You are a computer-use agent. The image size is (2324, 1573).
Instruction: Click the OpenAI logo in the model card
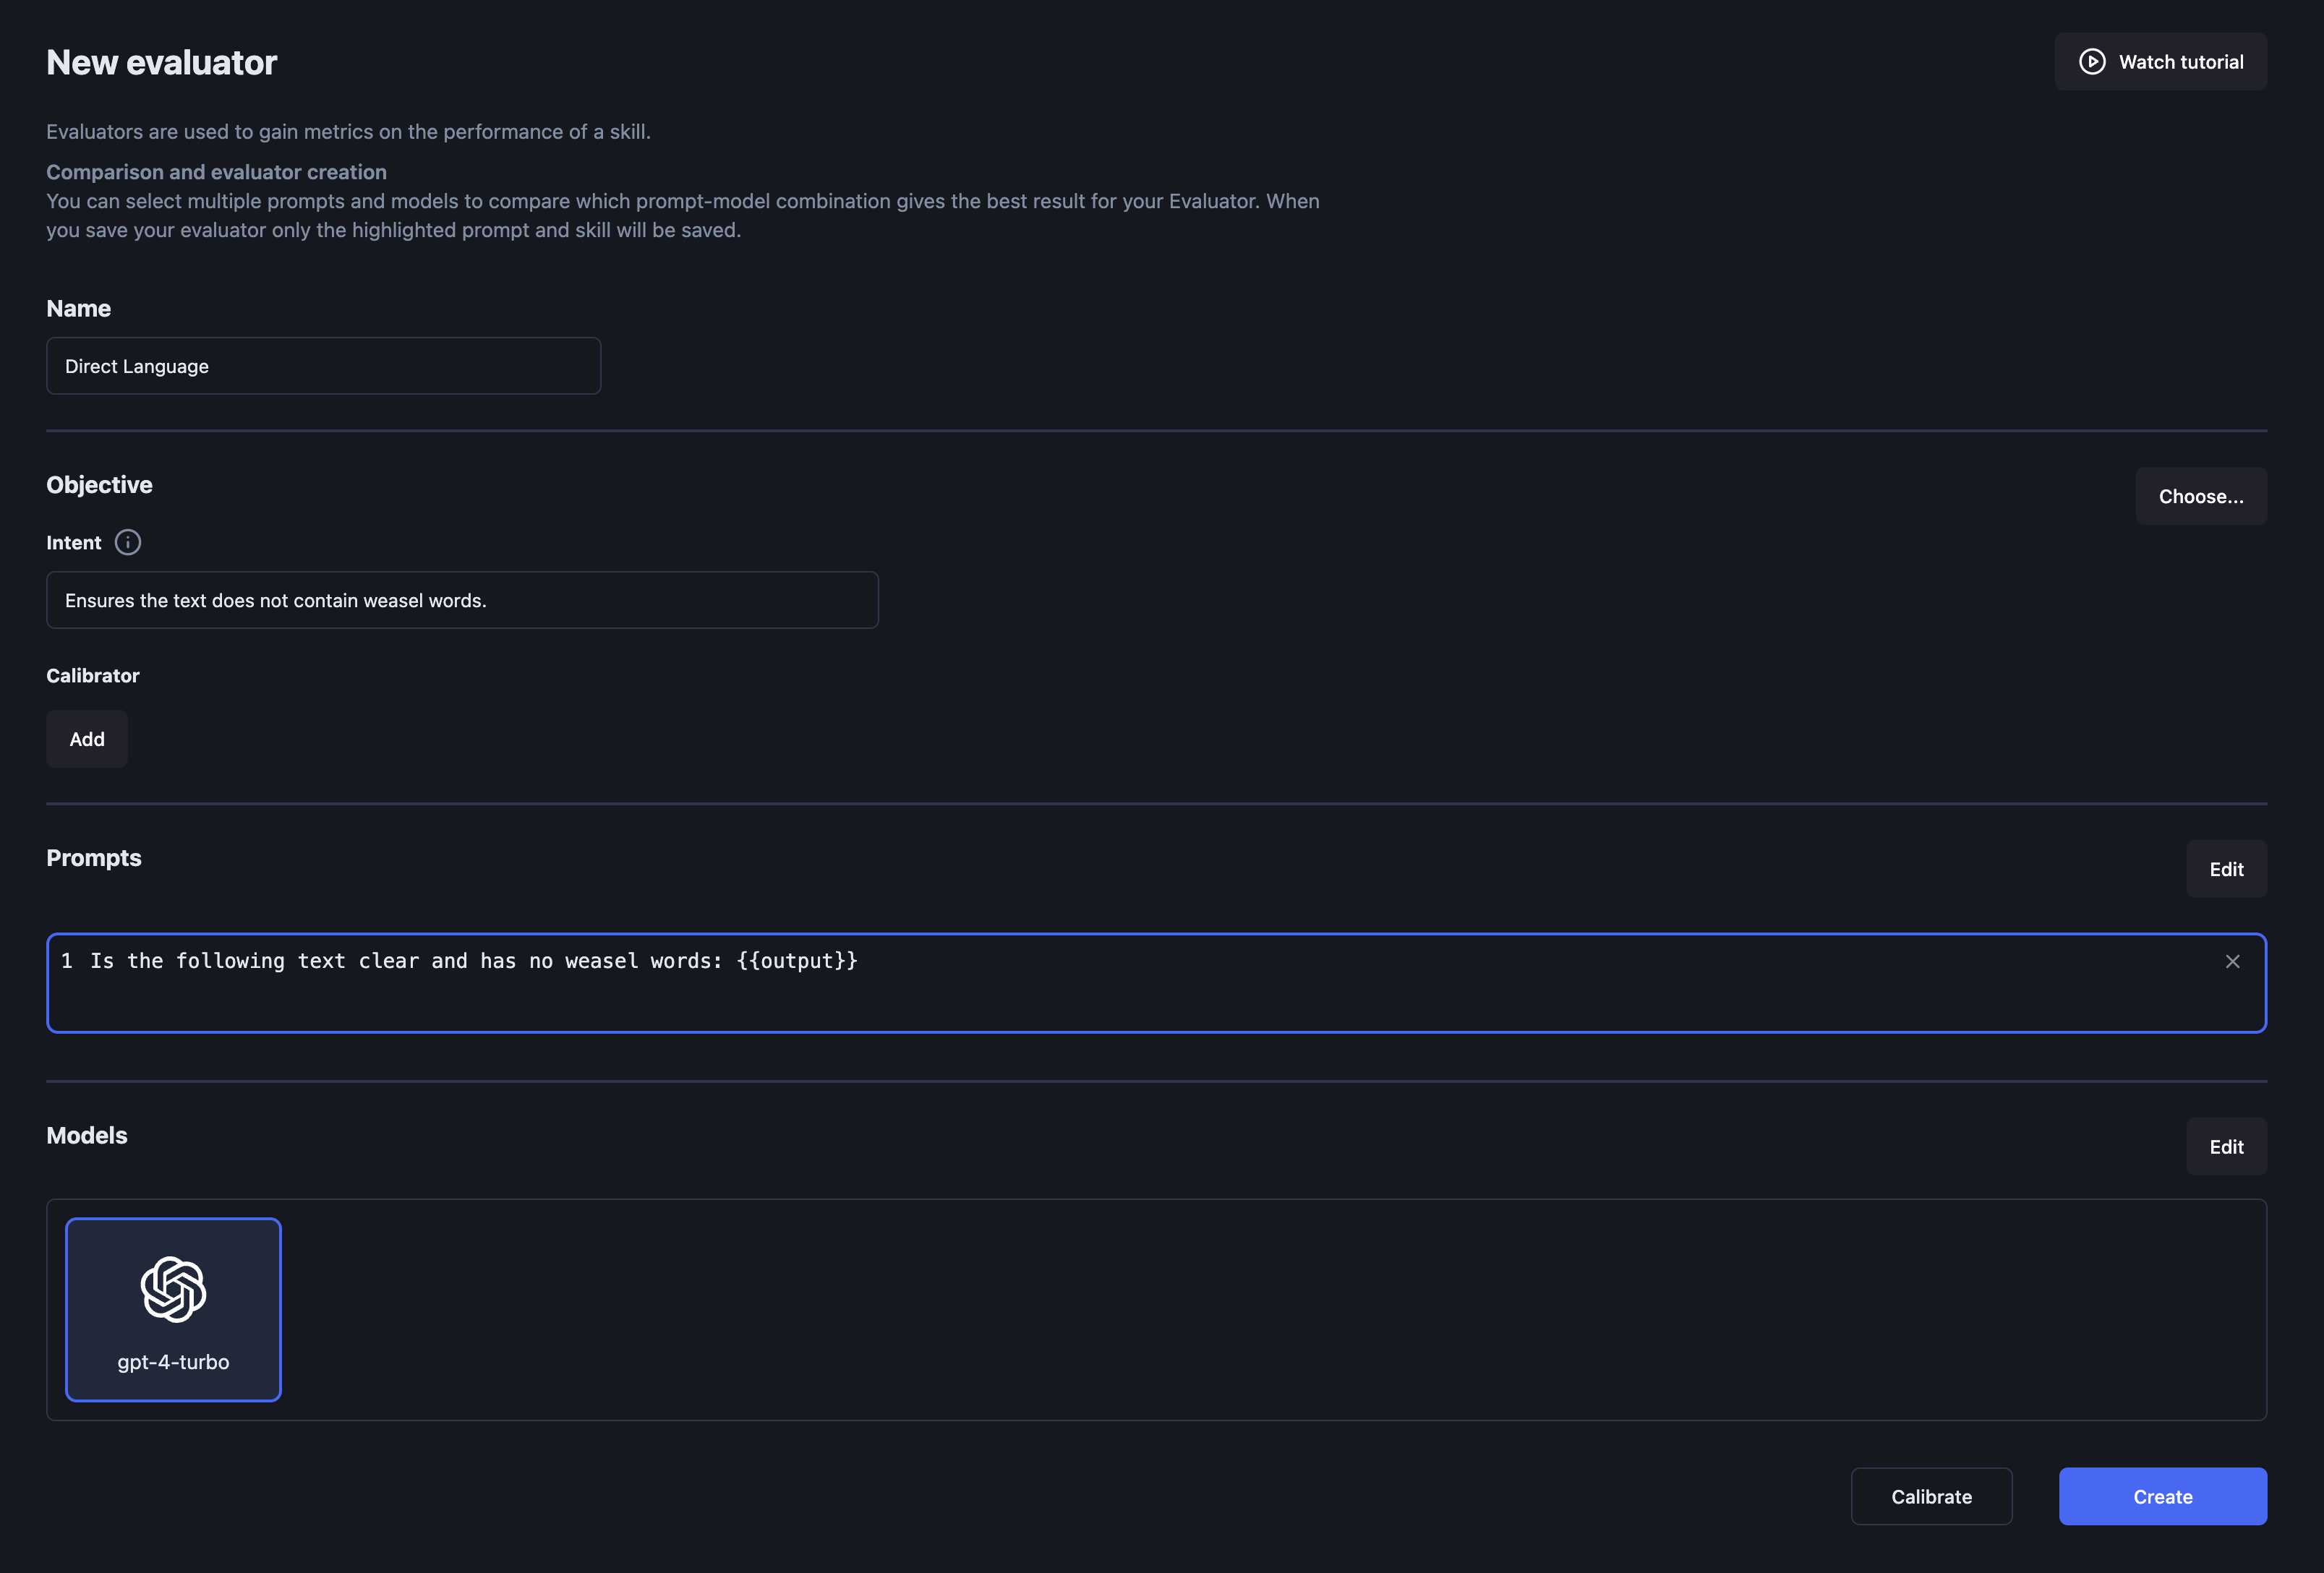coord(173,1289)
